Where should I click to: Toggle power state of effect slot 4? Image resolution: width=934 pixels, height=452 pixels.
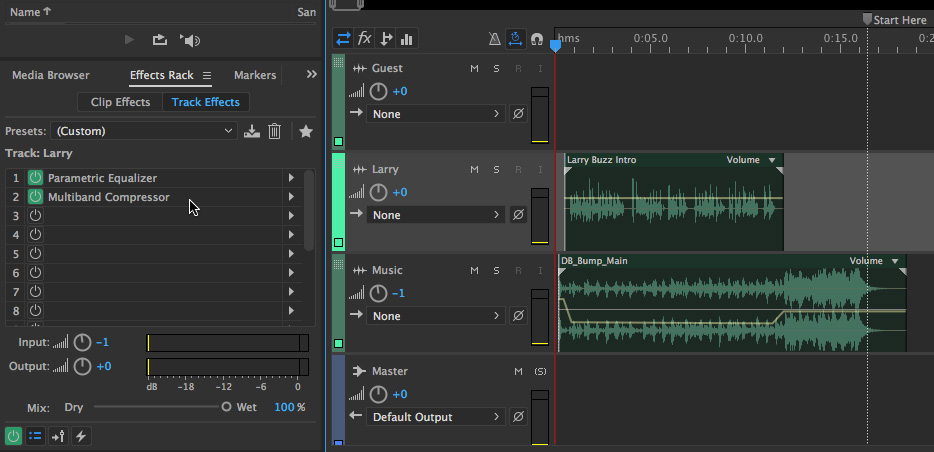(36, 235)
